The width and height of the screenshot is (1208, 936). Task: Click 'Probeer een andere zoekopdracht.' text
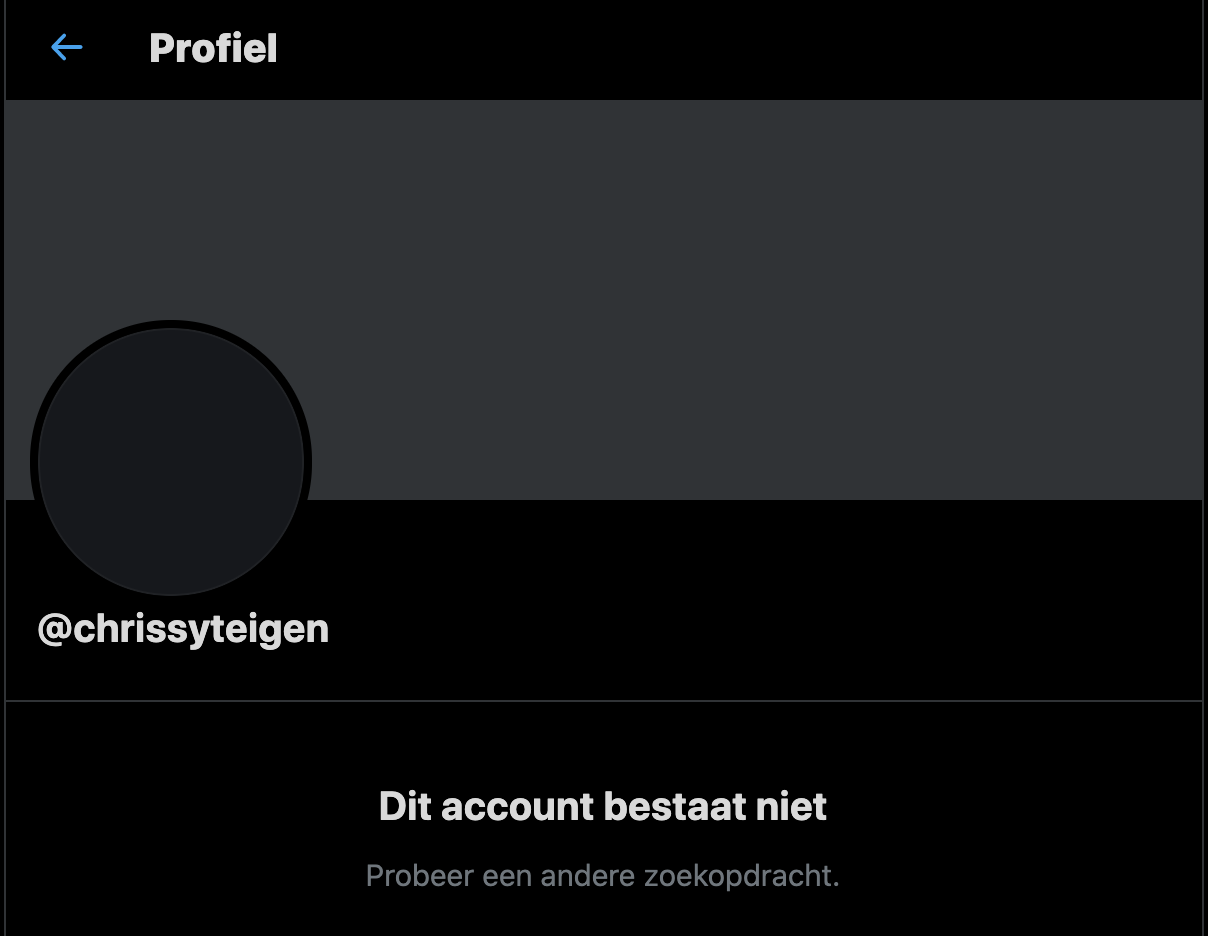coord(603,876)
